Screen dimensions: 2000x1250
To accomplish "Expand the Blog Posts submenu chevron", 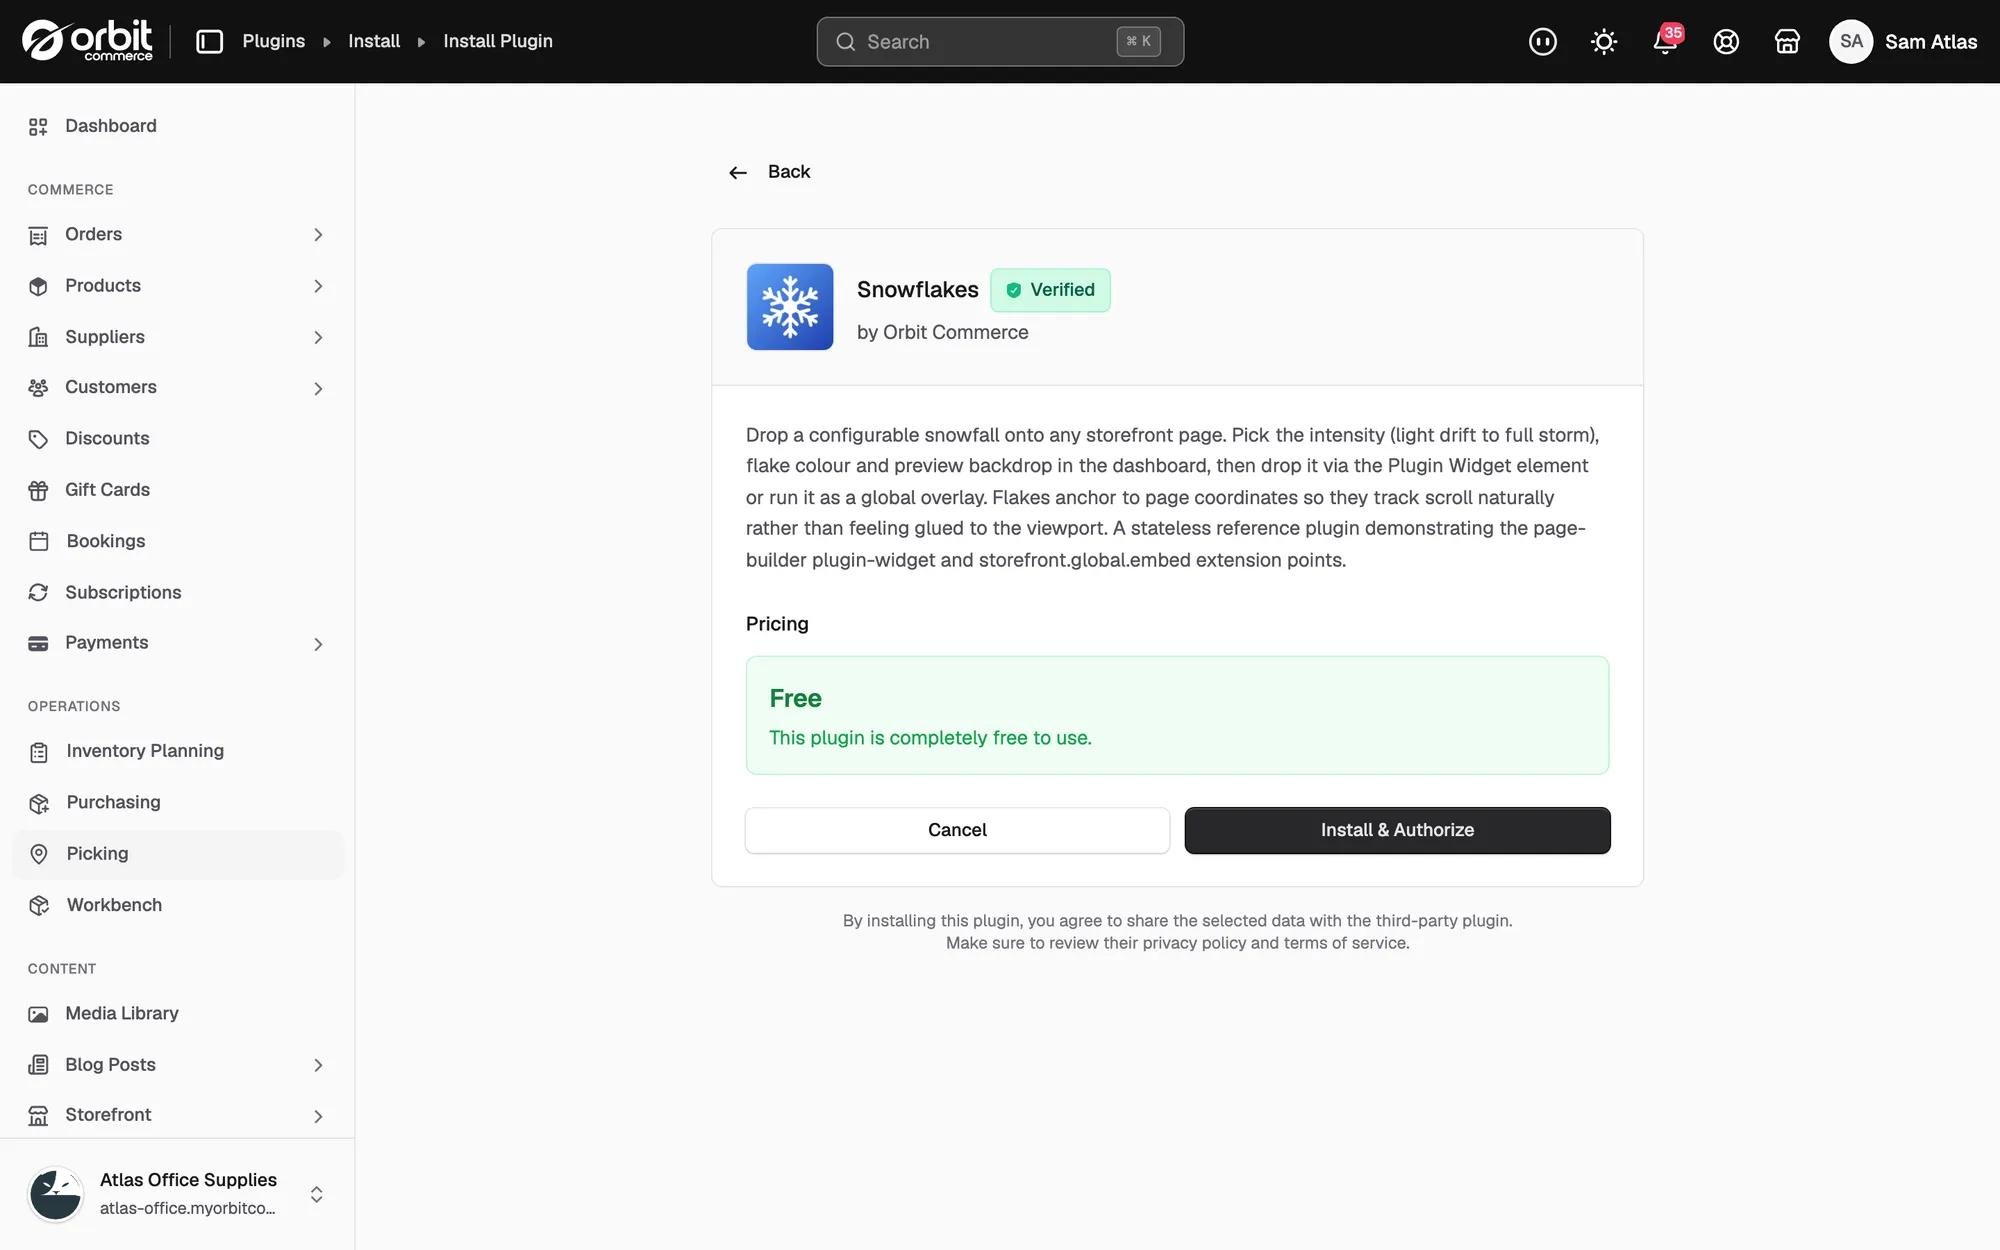I will tap(318, 1066).
